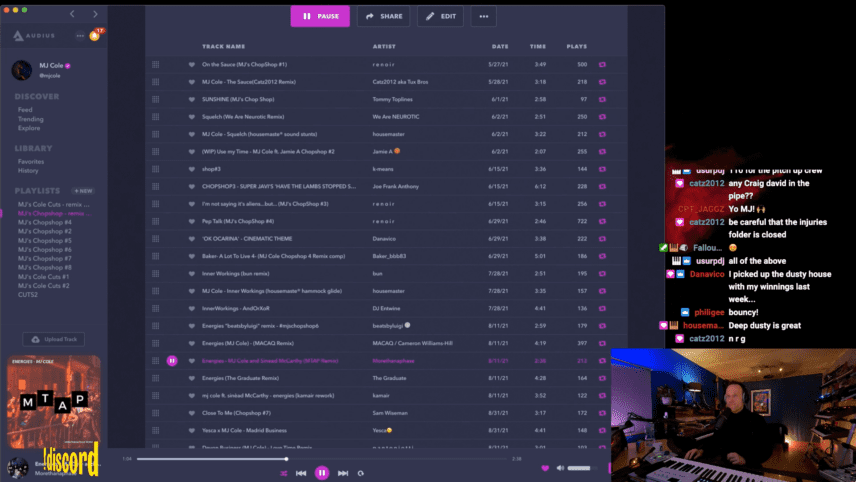Viewport: 856px width, 482px height.
Task: Favorite 'Pep Talk (MJ's ChopShop #4)' heart
Action: pos(192,221)
